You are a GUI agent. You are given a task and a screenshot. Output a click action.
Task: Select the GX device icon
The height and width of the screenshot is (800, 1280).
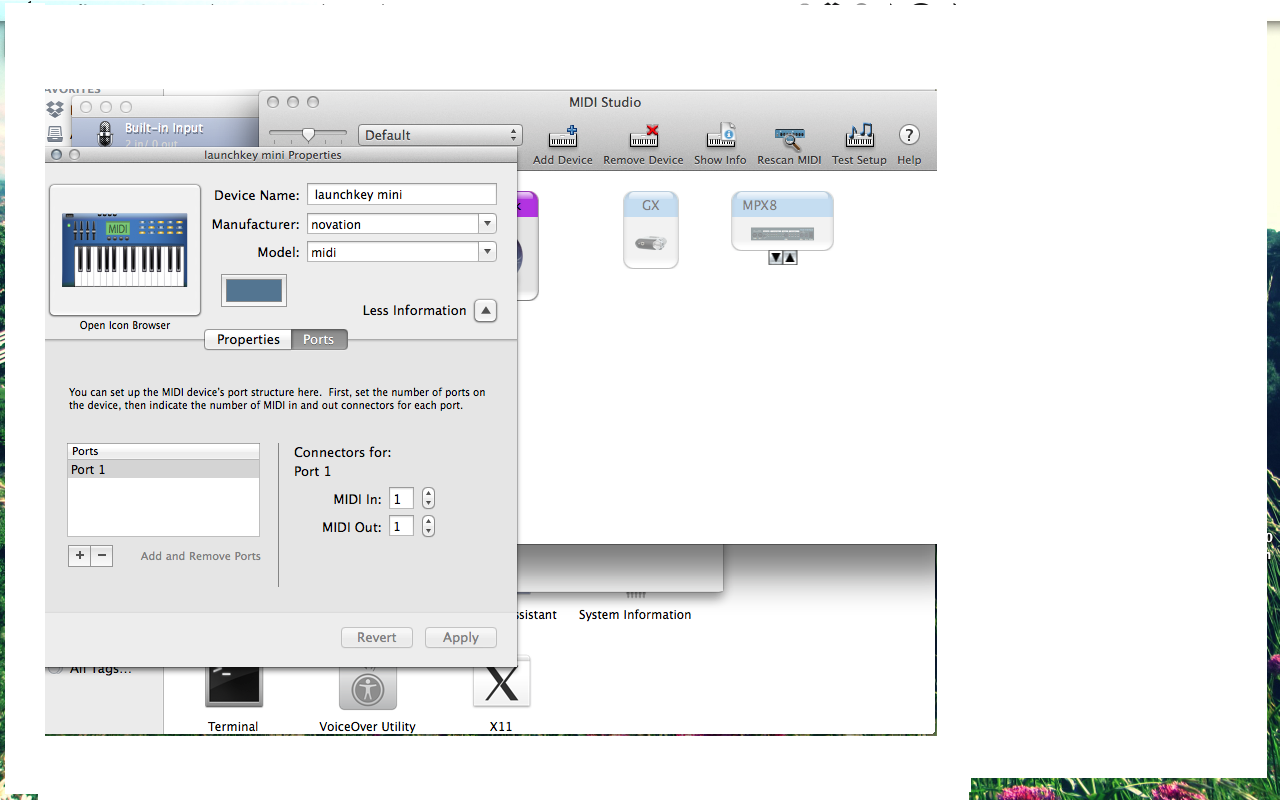click(x=651, y=231)
